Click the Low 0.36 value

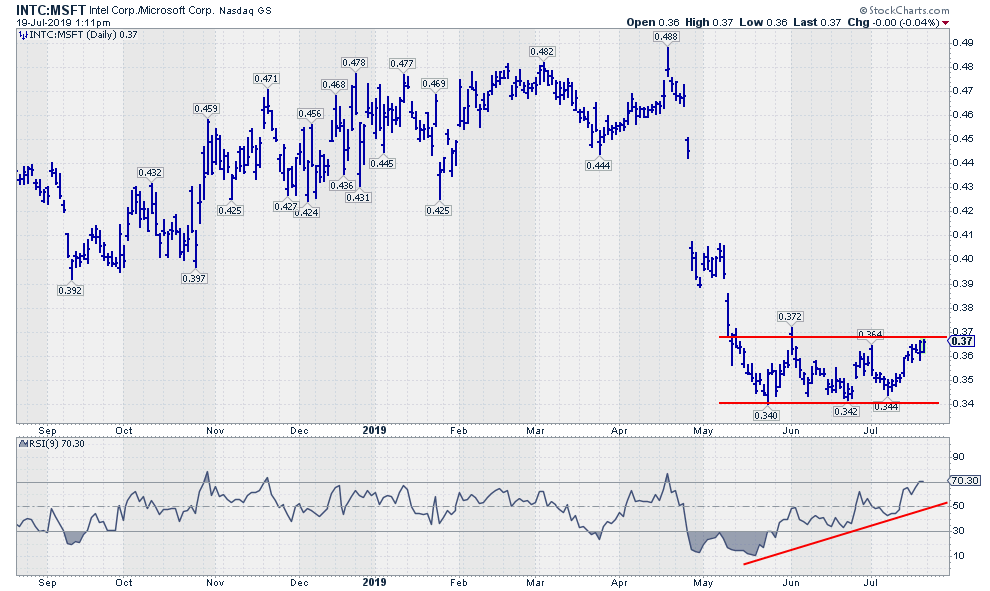(763, 22)
